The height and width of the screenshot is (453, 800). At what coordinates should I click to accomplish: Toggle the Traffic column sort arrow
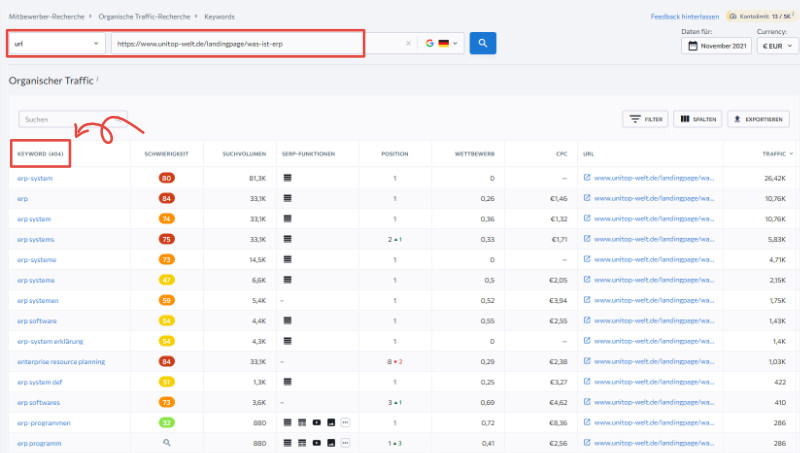click(x=791, y=154)
